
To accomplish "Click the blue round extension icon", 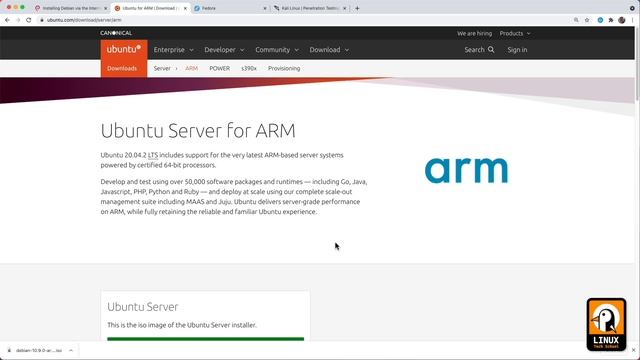I will pos(600,20).
